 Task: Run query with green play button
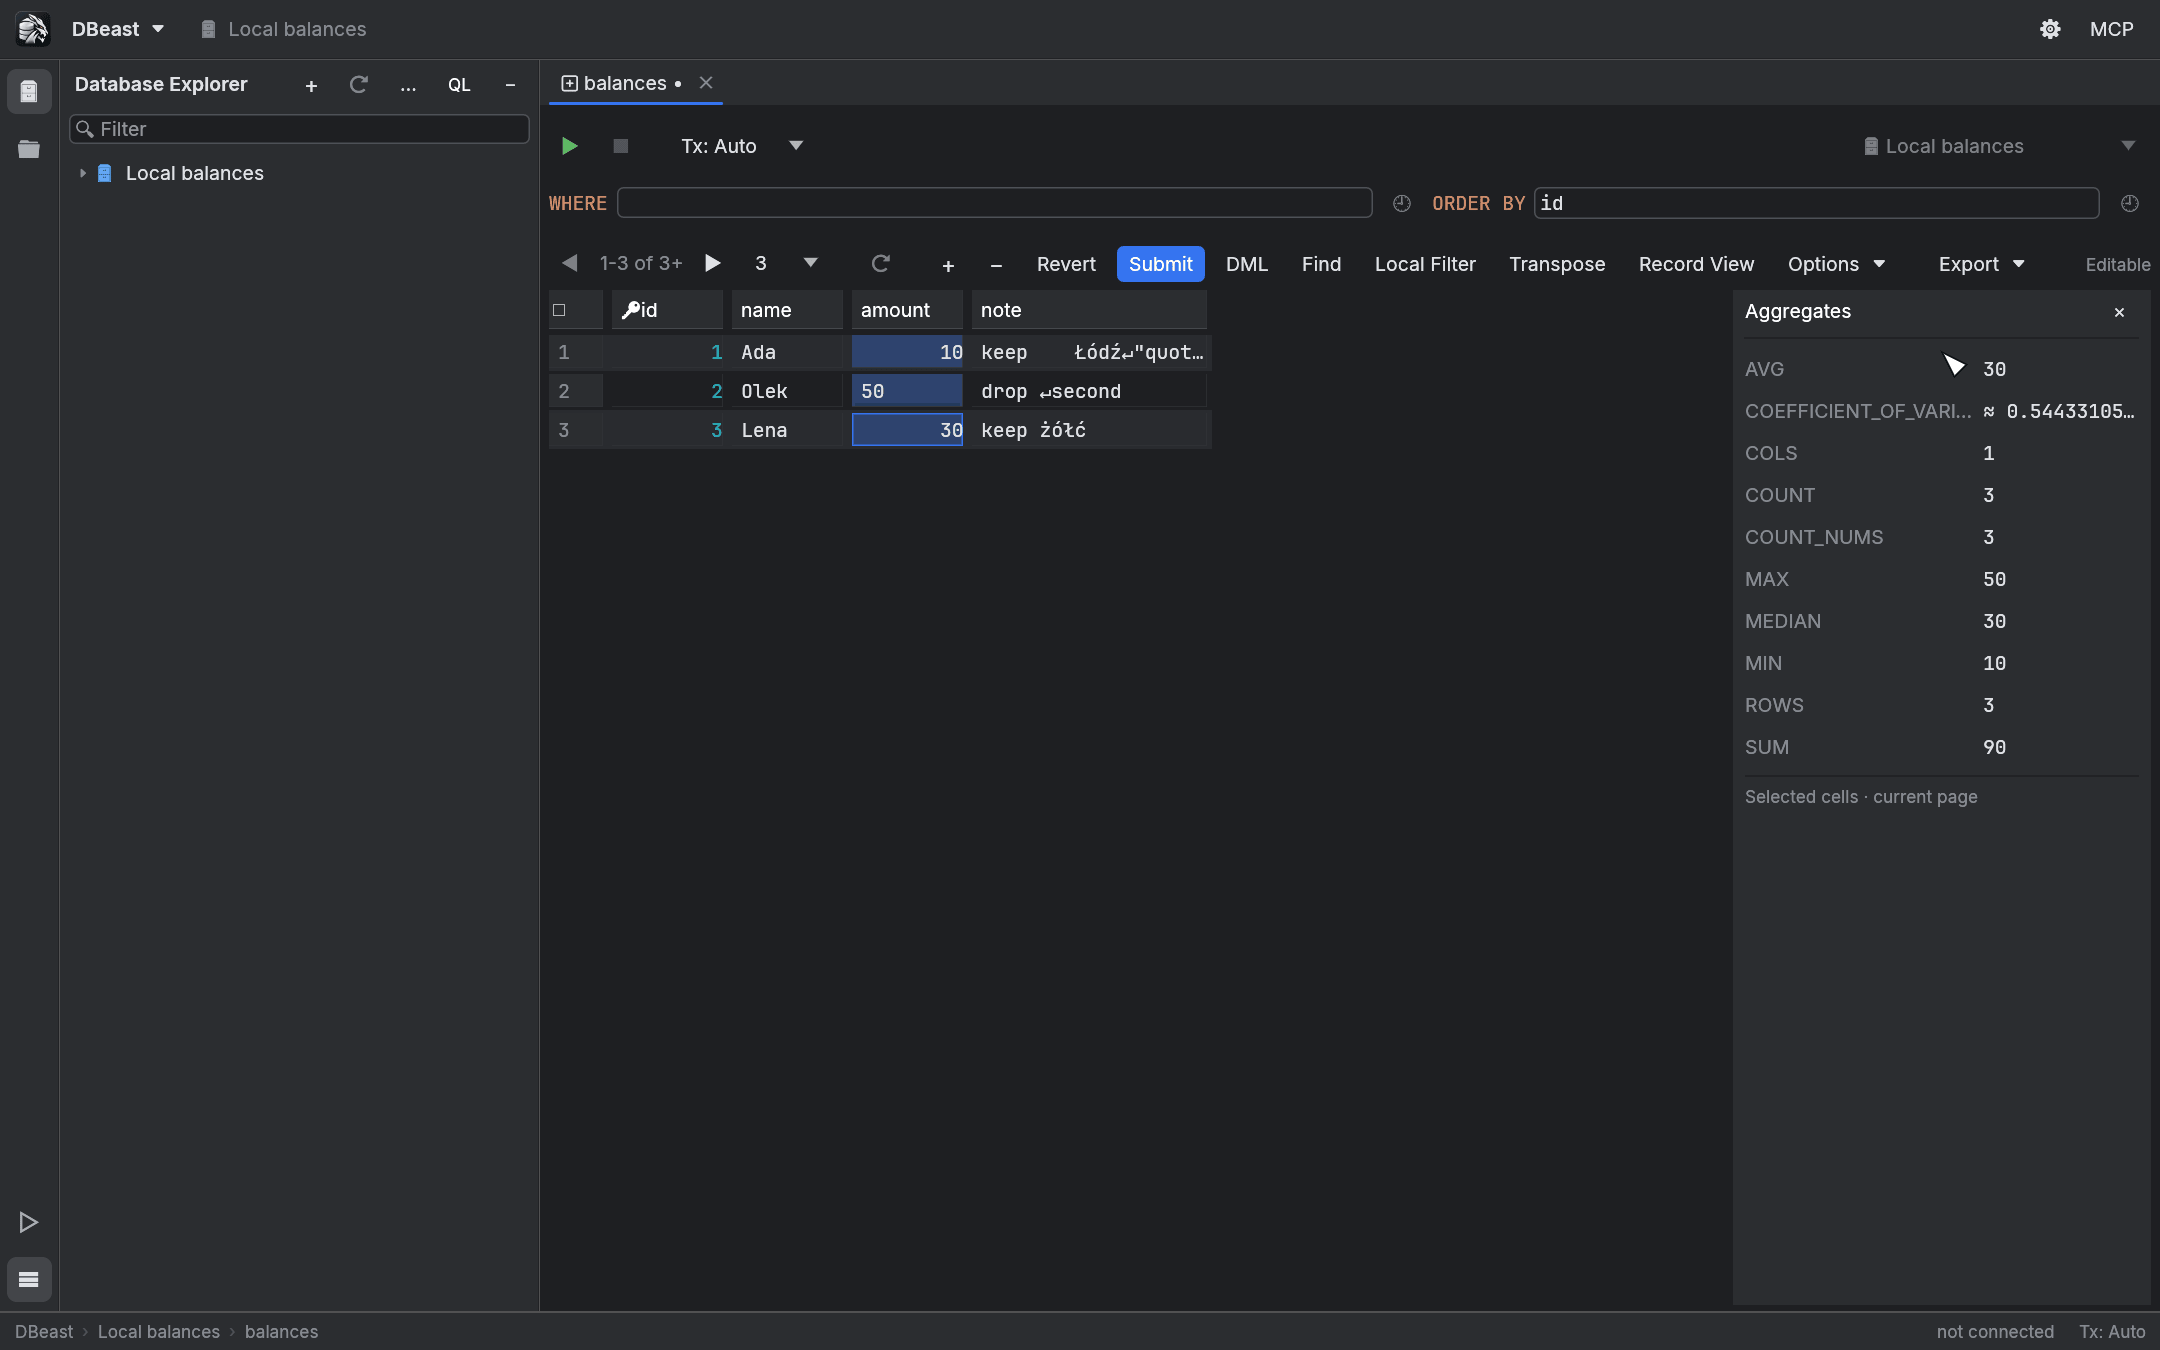569,146
